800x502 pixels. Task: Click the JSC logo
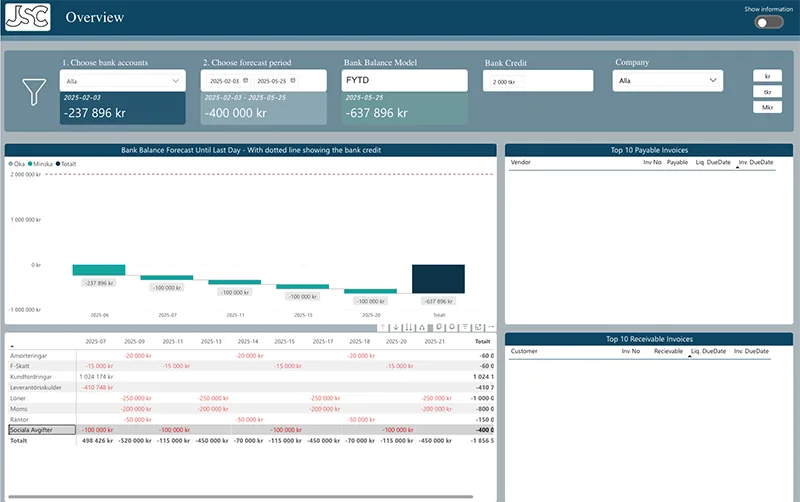[x=27, y=18]
